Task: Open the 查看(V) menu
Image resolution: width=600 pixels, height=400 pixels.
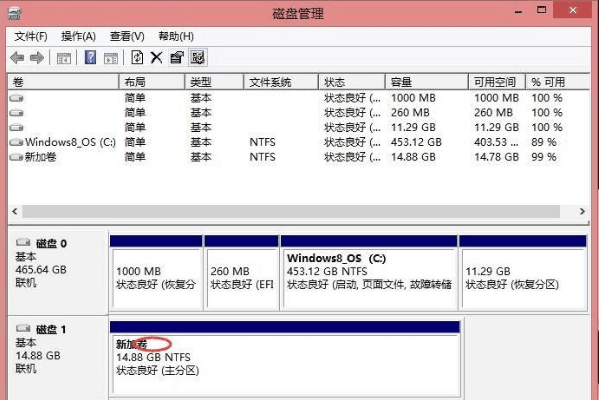Action: pyautogui.click(x=127, y=36)
